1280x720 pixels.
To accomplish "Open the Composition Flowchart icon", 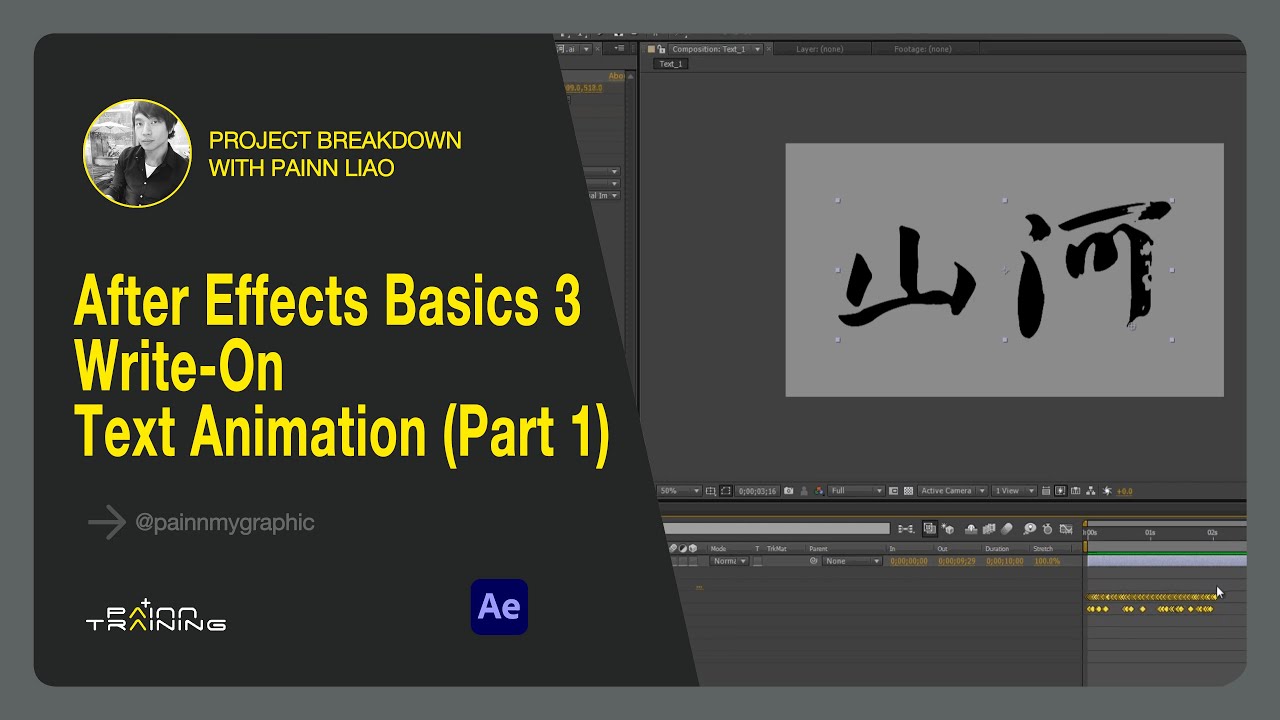I will (x=1091, y=491).
